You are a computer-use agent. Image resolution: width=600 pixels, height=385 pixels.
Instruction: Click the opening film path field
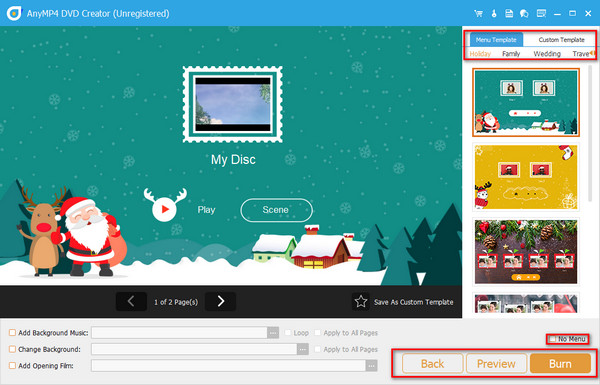click(x=228, y=366)
